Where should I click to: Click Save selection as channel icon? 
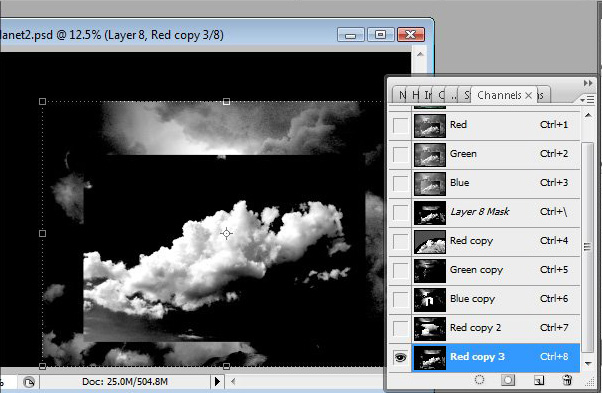tap(508, 380)
